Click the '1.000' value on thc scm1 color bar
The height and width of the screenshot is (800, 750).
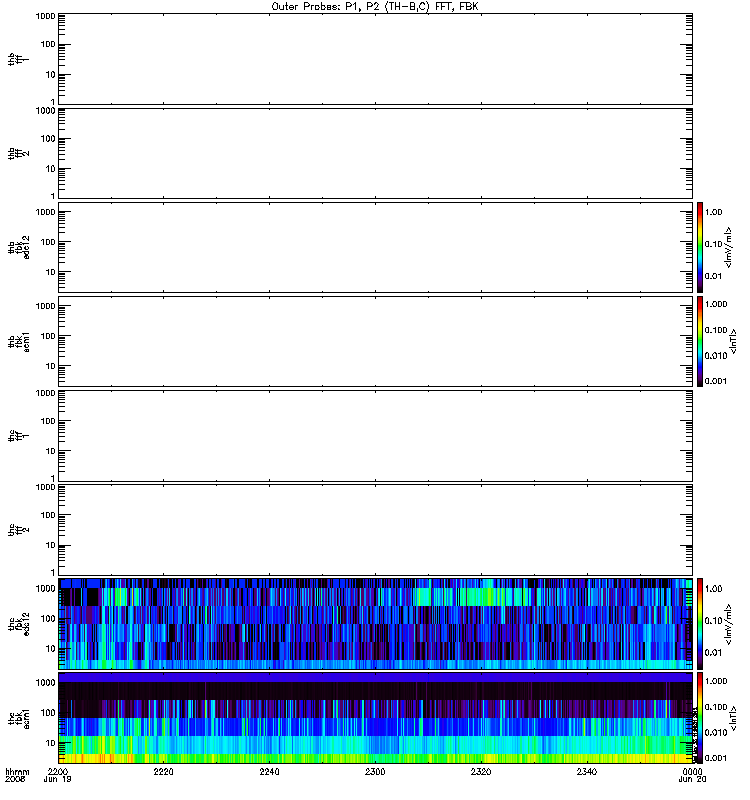coord(716,681)
